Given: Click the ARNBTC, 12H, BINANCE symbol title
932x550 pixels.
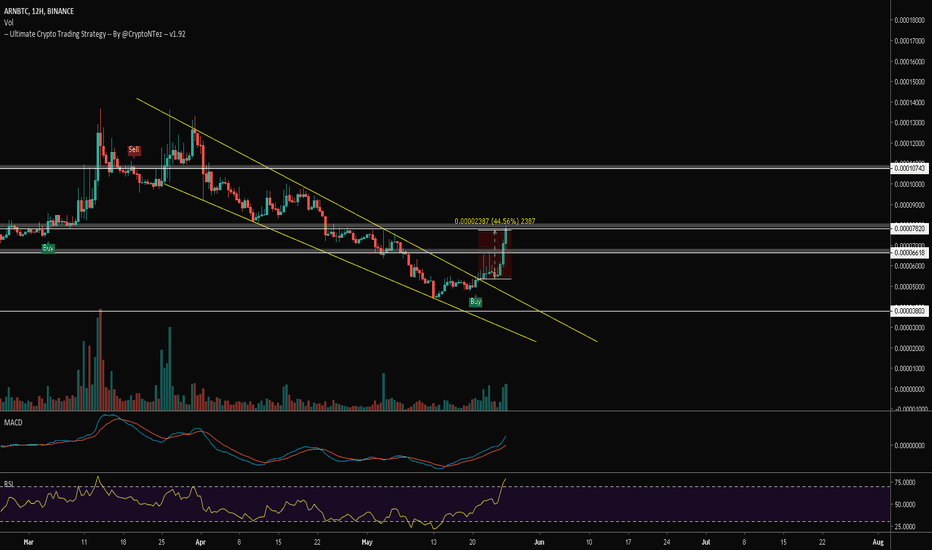Looking at the screenshot, I should 39,11.
